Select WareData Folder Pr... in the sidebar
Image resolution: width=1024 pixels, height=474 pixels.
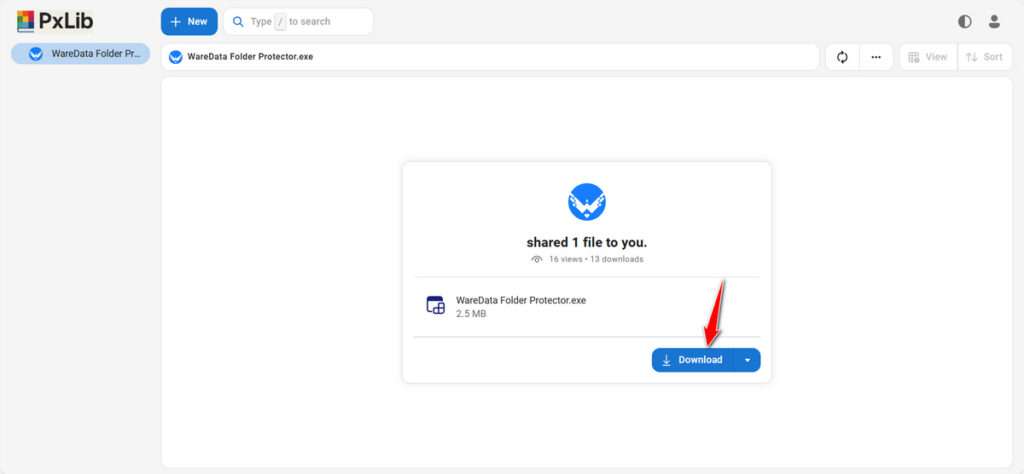coord(81,54)
